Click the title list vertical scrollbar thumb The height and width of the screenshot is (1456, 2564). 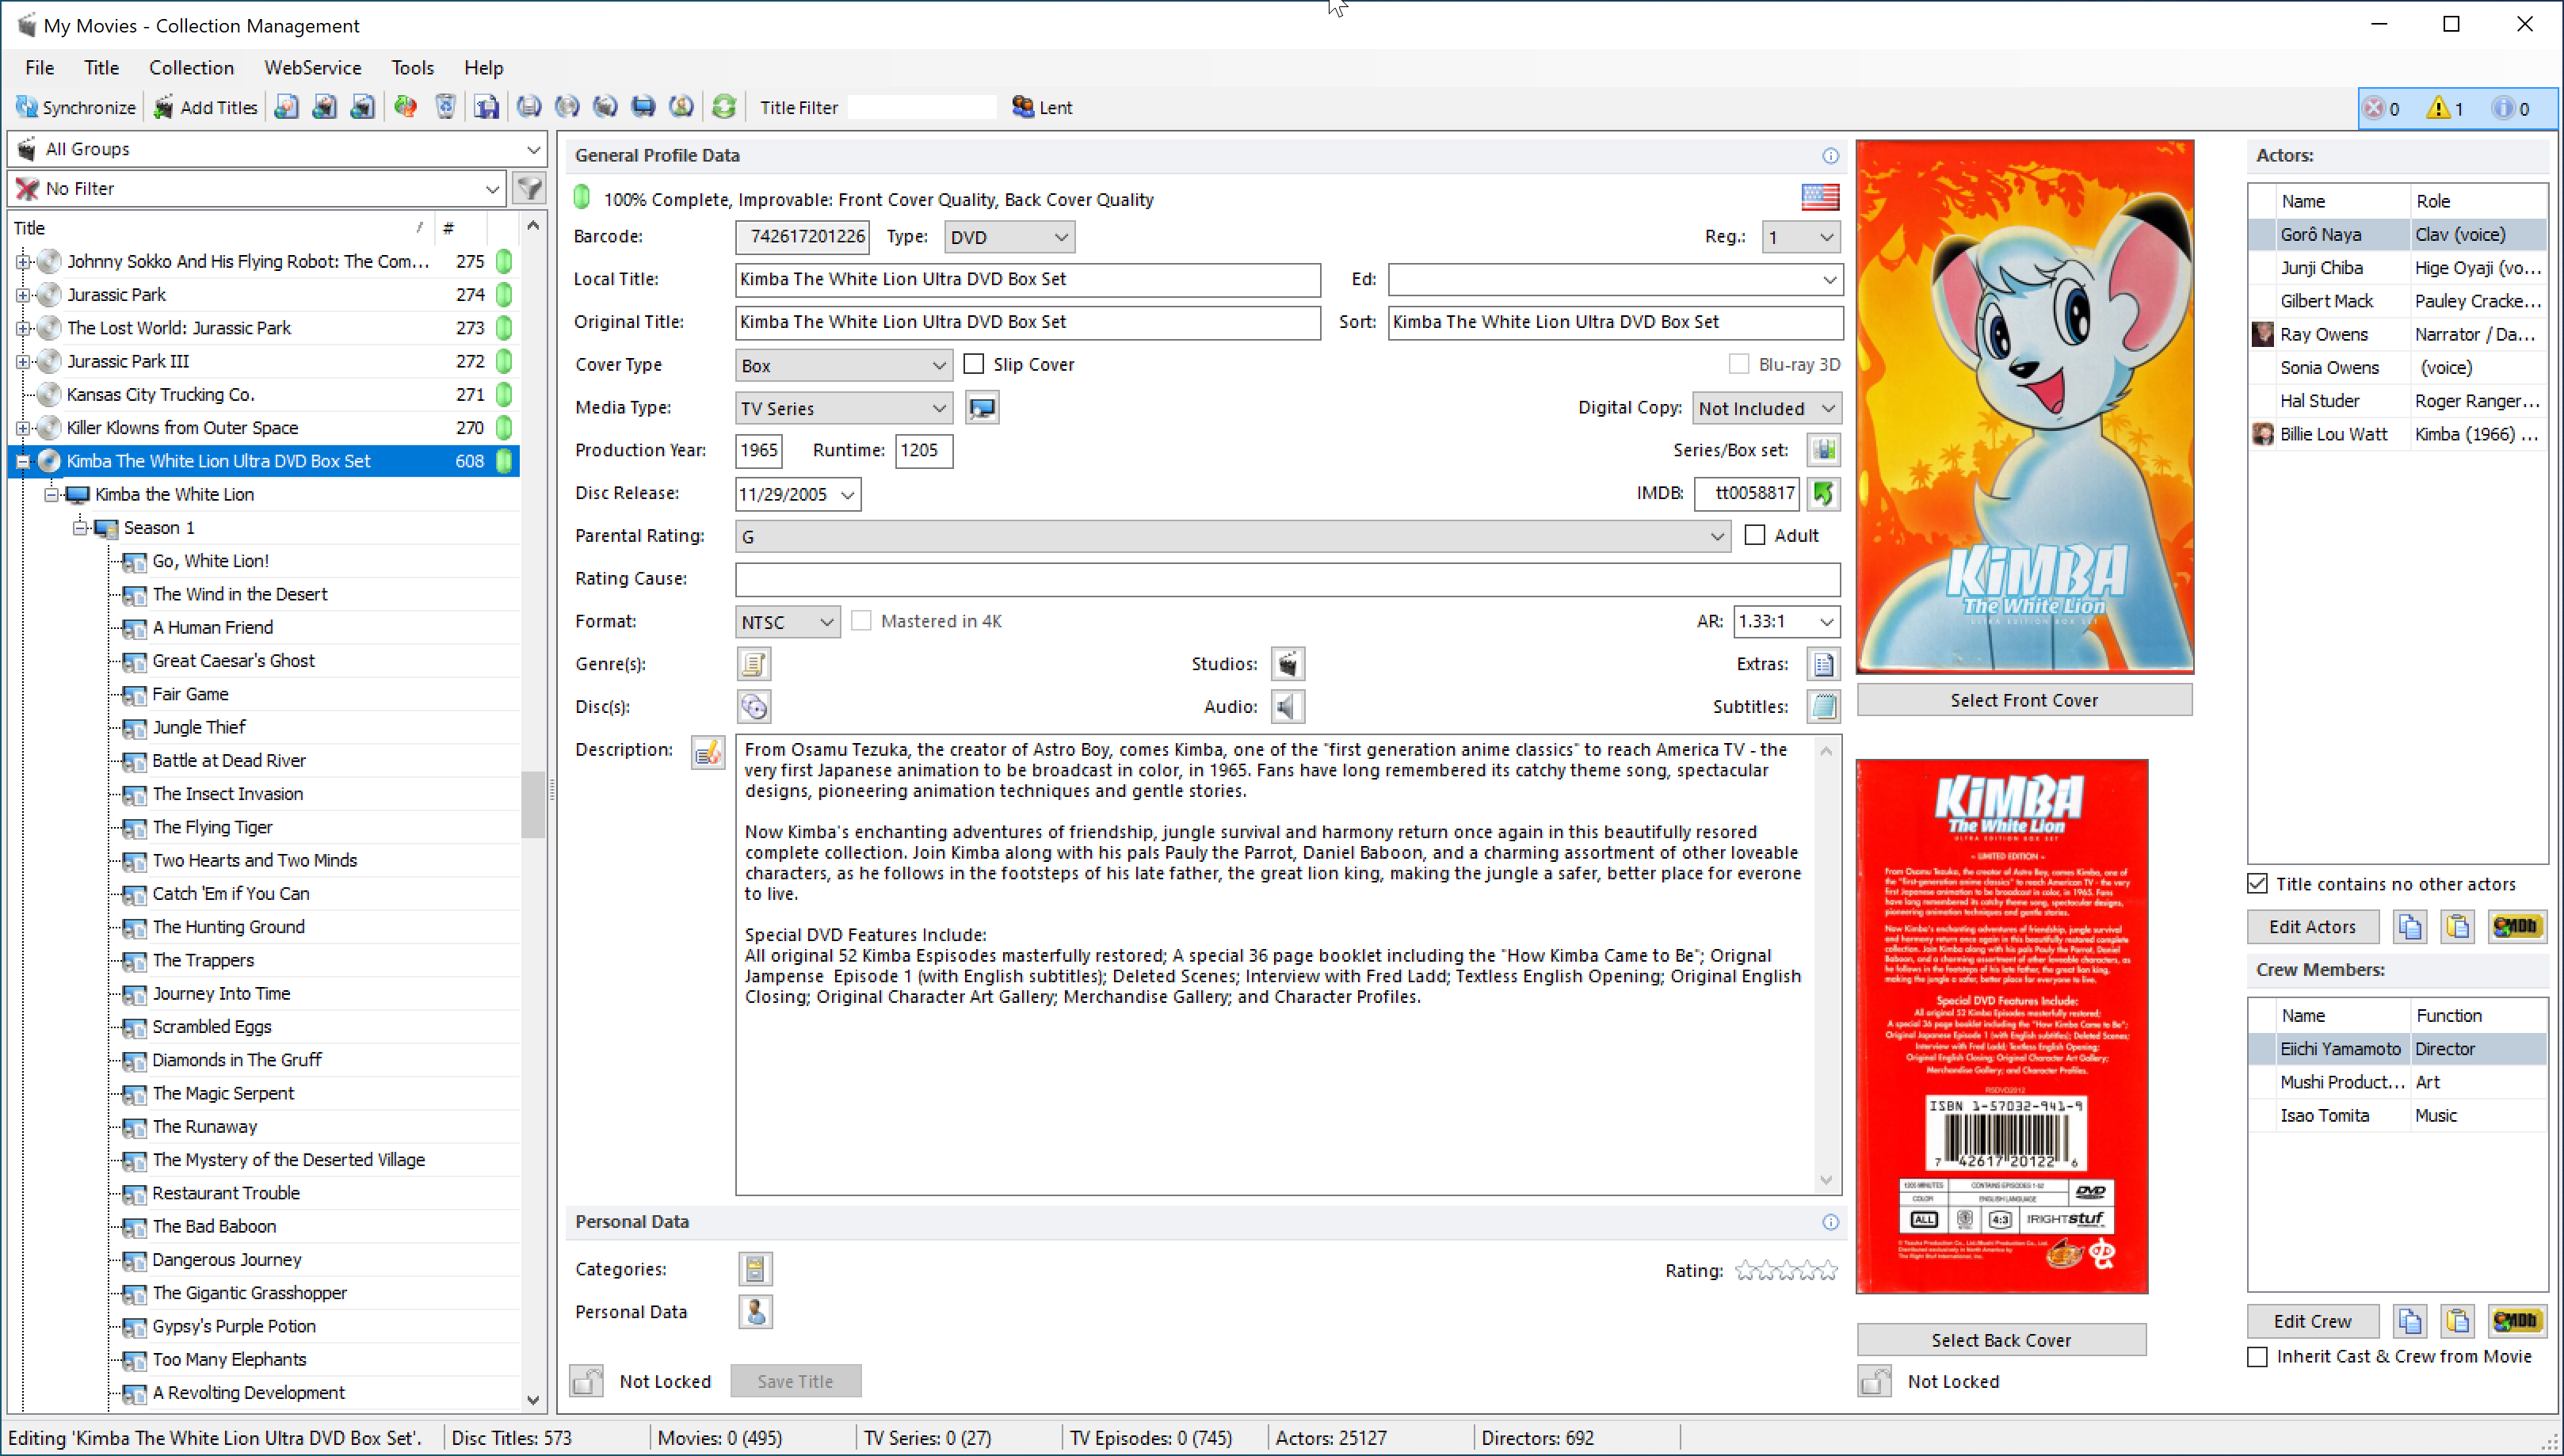tap(533, 805)
